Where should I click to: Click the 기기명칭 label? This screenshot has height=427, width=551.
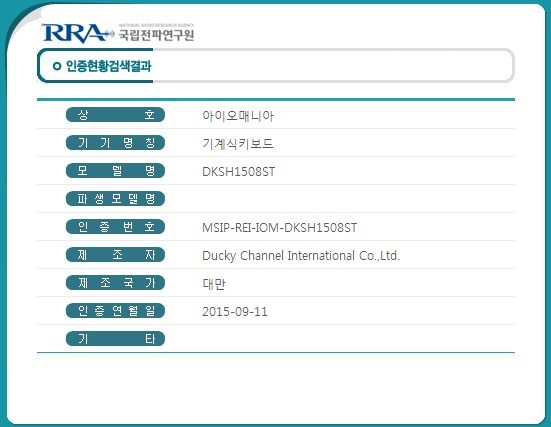coord(115,143)
